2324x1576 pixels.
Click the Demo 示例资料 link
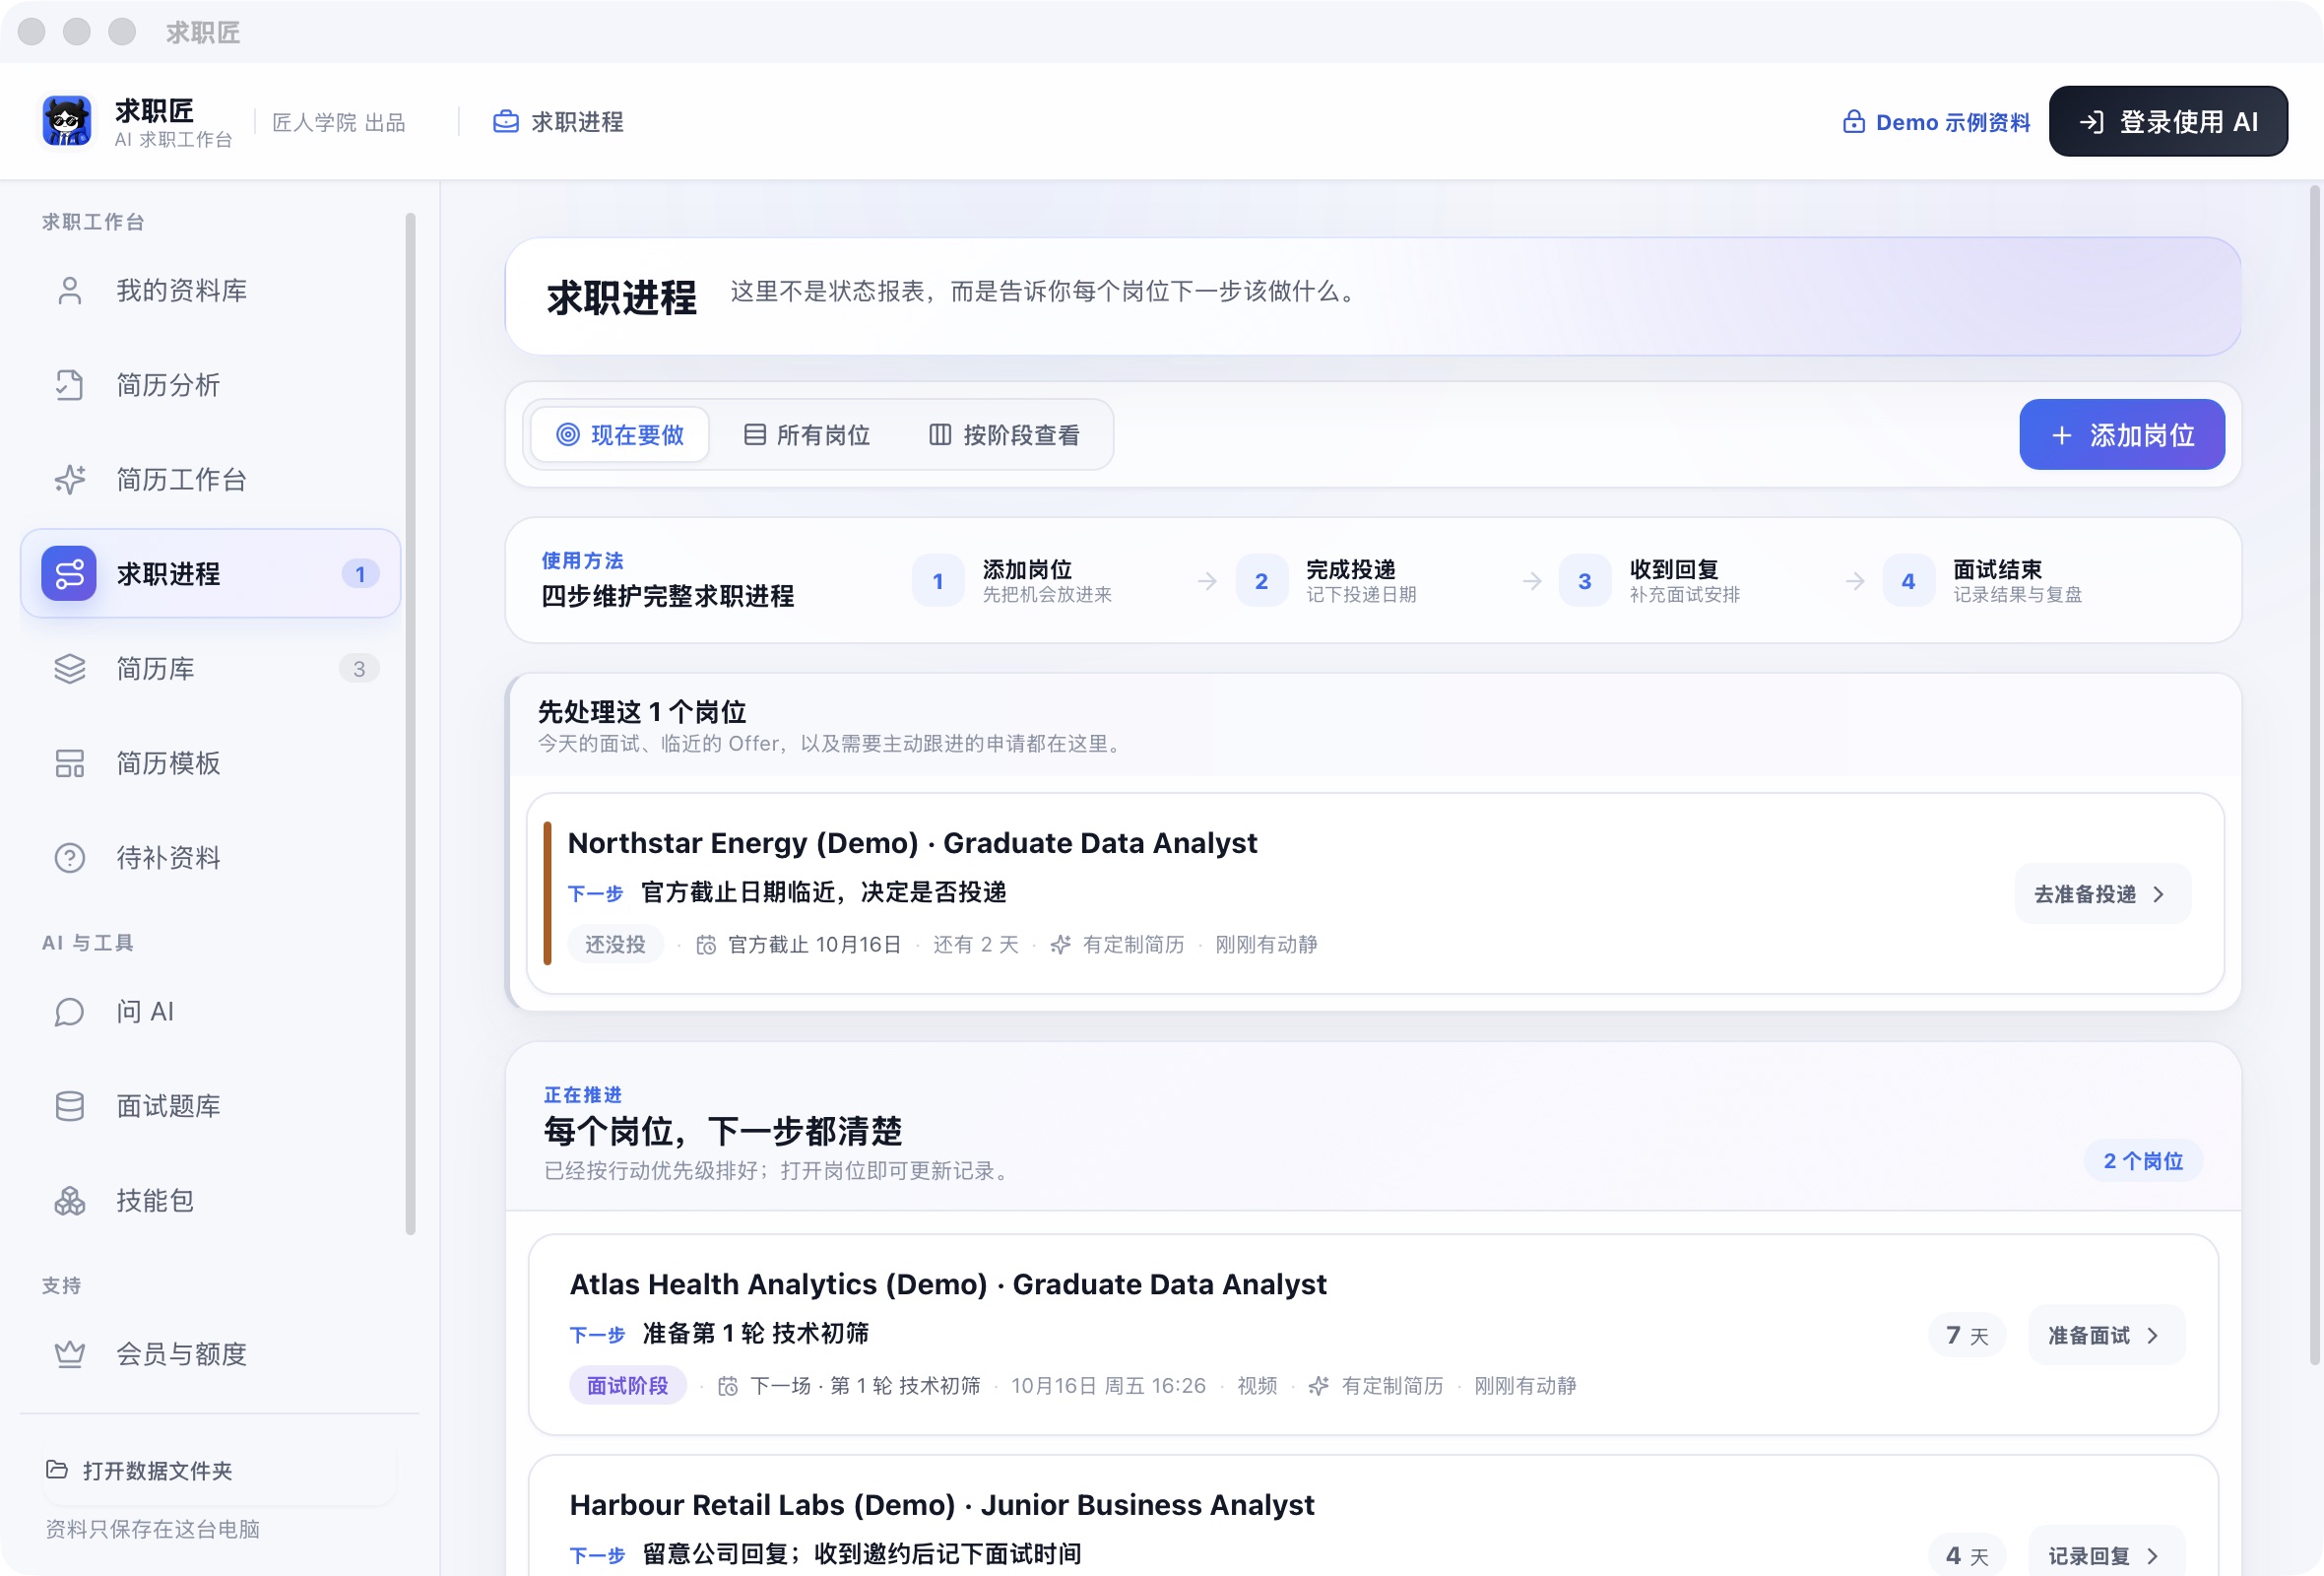click(1936, 122)
